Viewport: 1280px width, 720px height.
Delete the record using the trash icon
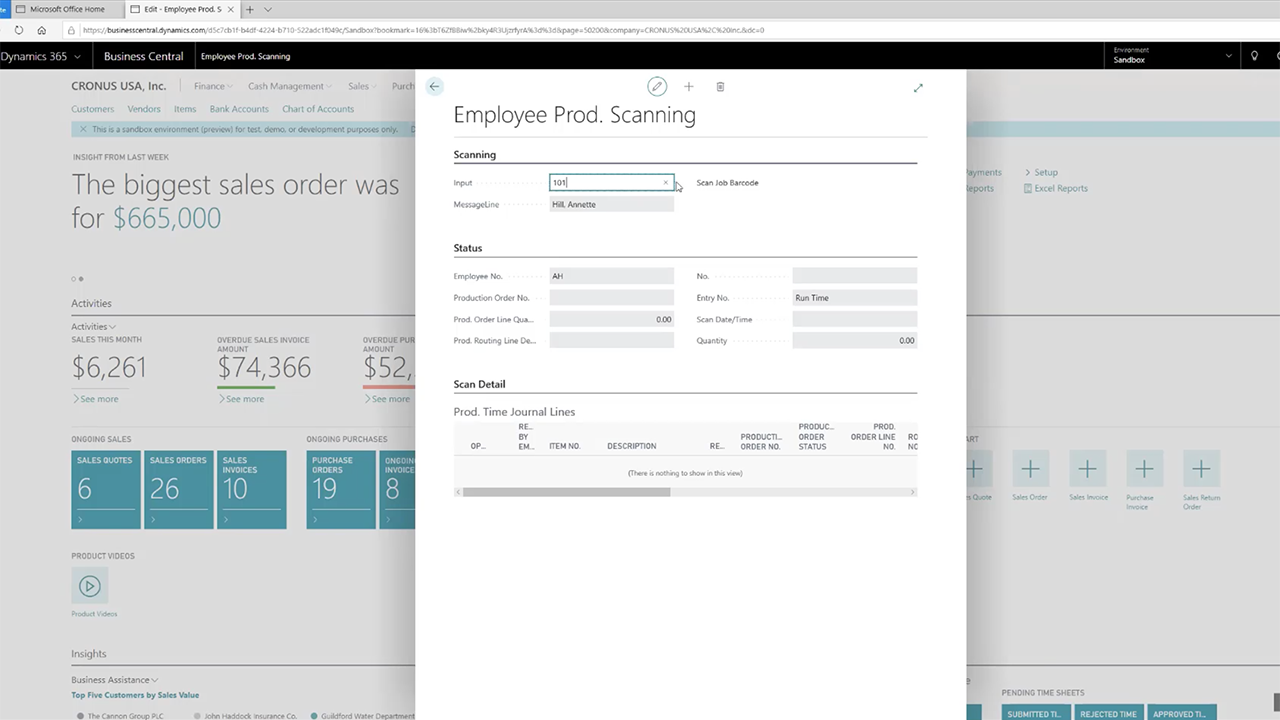coord(720,87)
